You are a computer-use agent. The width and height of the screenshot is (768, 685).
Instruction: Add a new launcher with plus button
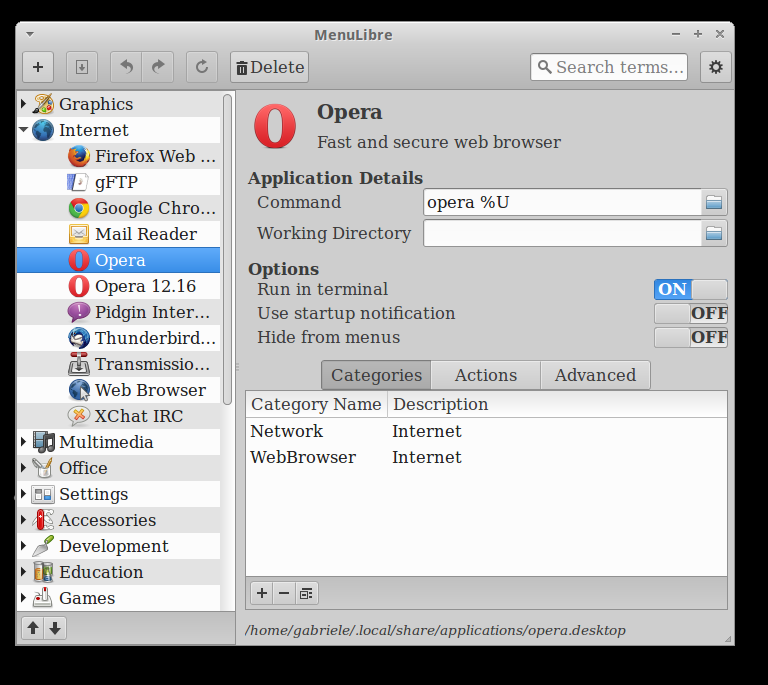click(38, 67)
